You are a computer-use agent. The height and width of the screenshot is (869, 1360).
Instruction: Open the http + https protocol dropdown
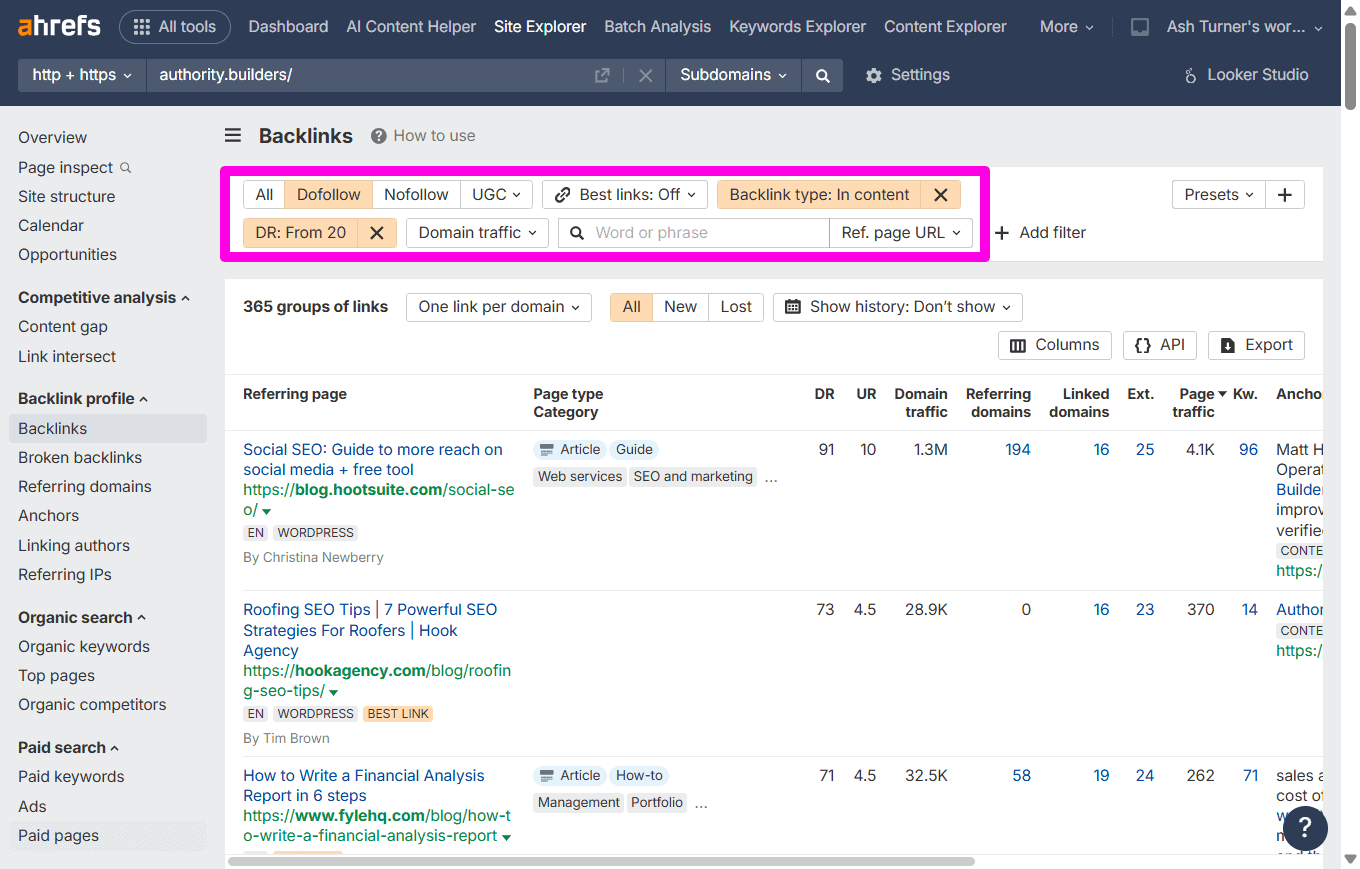(x=82, y=75)
